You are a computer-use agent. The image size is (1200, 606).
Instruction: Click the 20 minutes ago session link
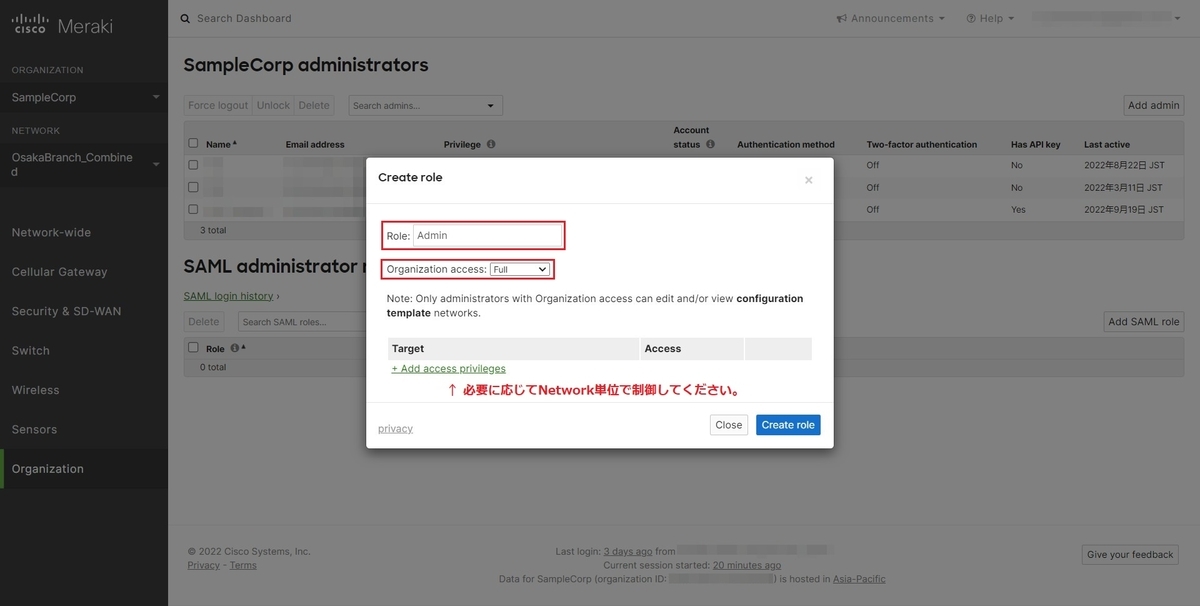pyautogui.click(x=747, y=565)
